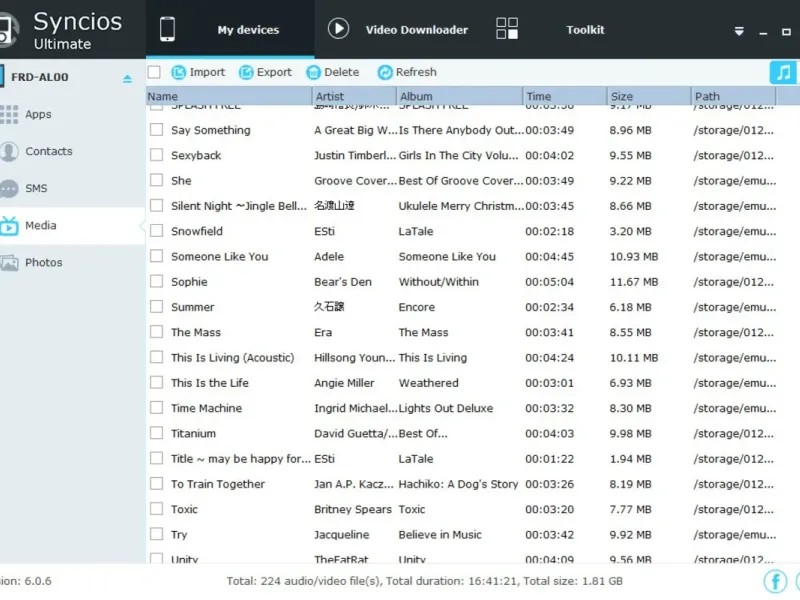Sort by the Size column header
The width and height of the screenshot is (800, 600).
coord(649,96)
